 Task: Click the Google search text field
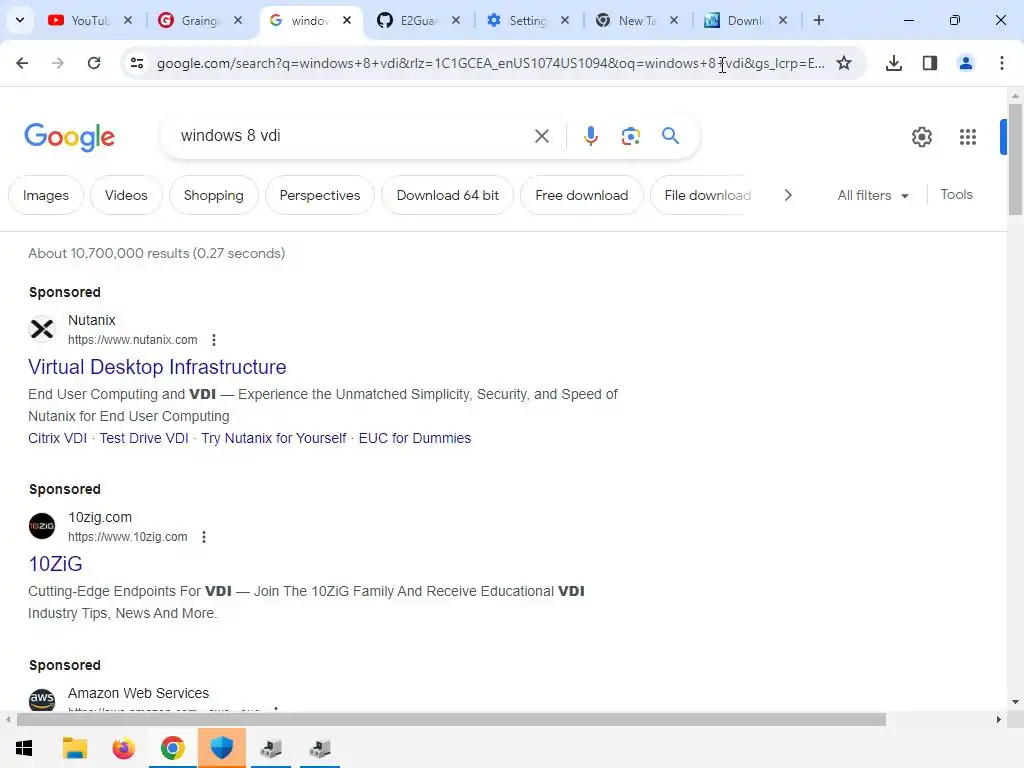[x=353, y=136]
